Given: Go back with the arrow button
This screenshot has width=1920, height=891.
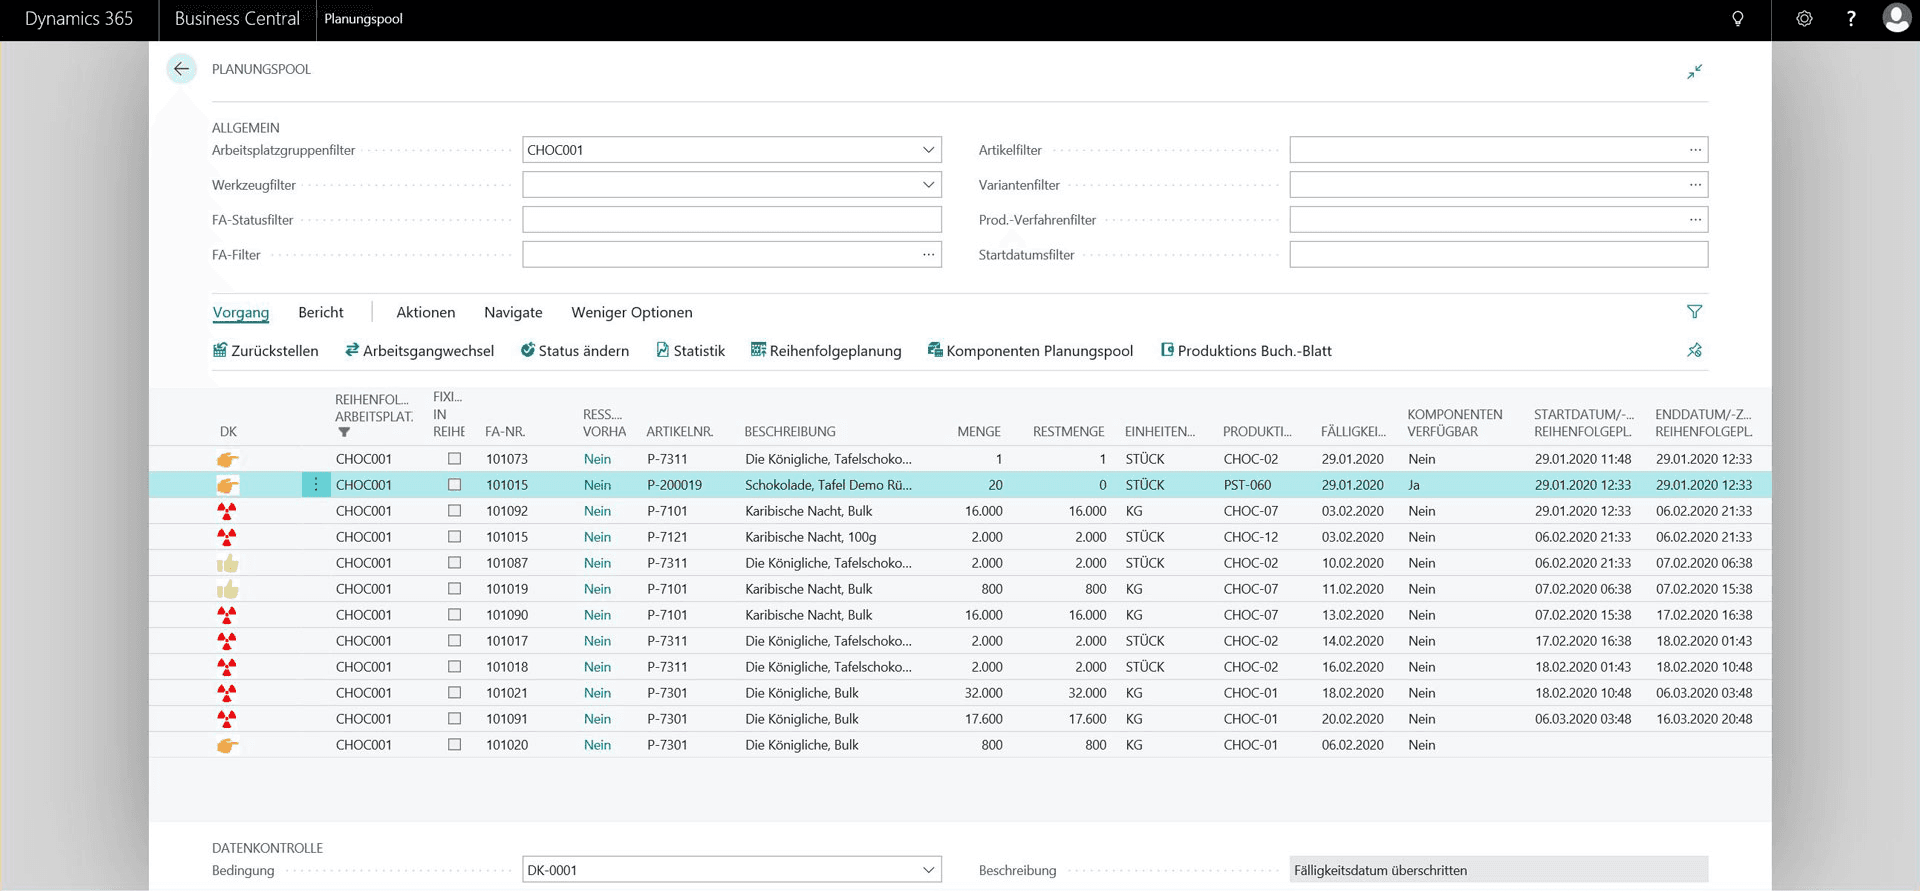Looking at the screenshot, I should pyautogui.click(x=181, y=69).
